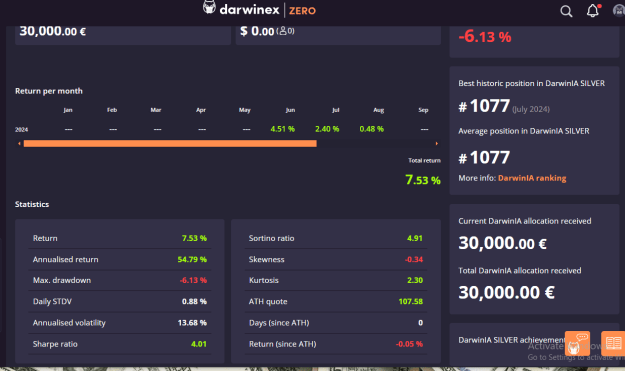Click the Daily STDV 0.88 % row
The image size is (625, 371).
(120, 302)
